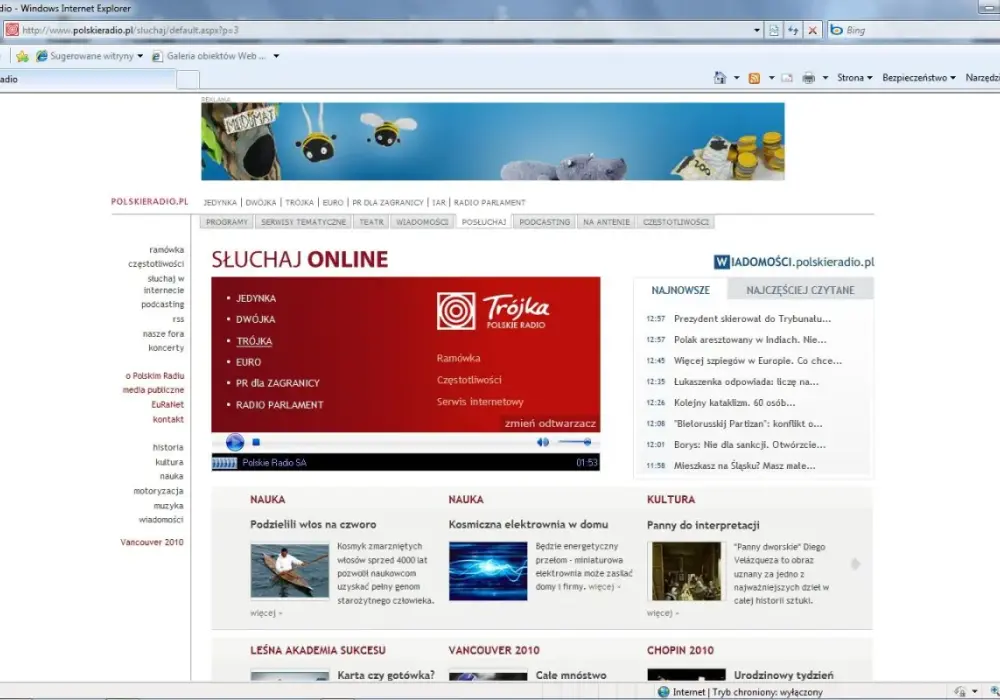1000x700 pixels.
Task: Open a new blank browser tab
Action: point(188,80)
